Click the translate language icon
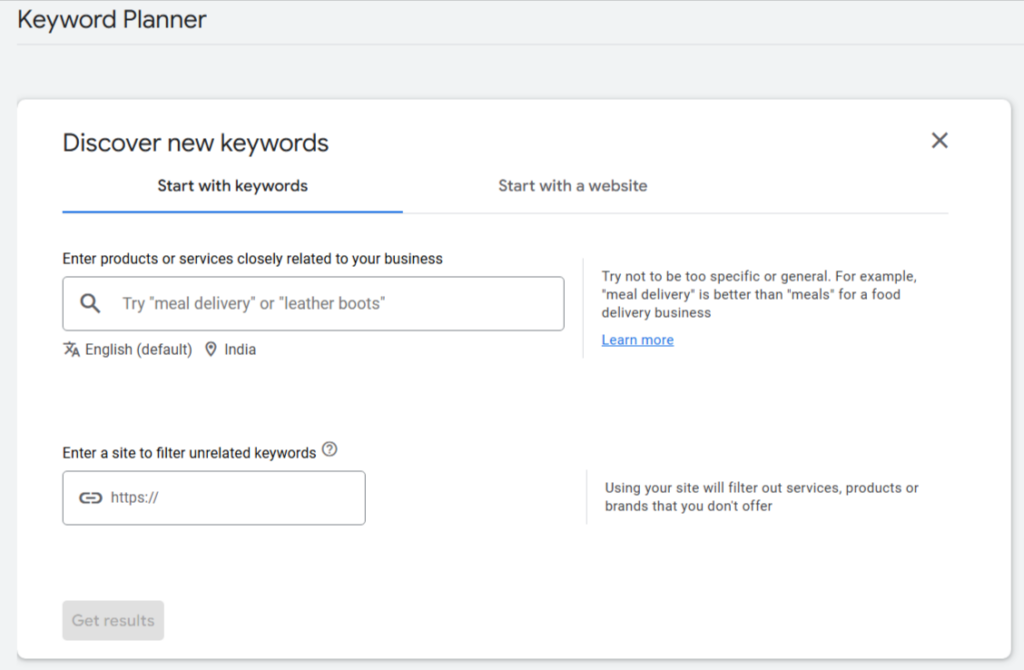This screenshot has width=1024, height=670. tap(71, 349)
